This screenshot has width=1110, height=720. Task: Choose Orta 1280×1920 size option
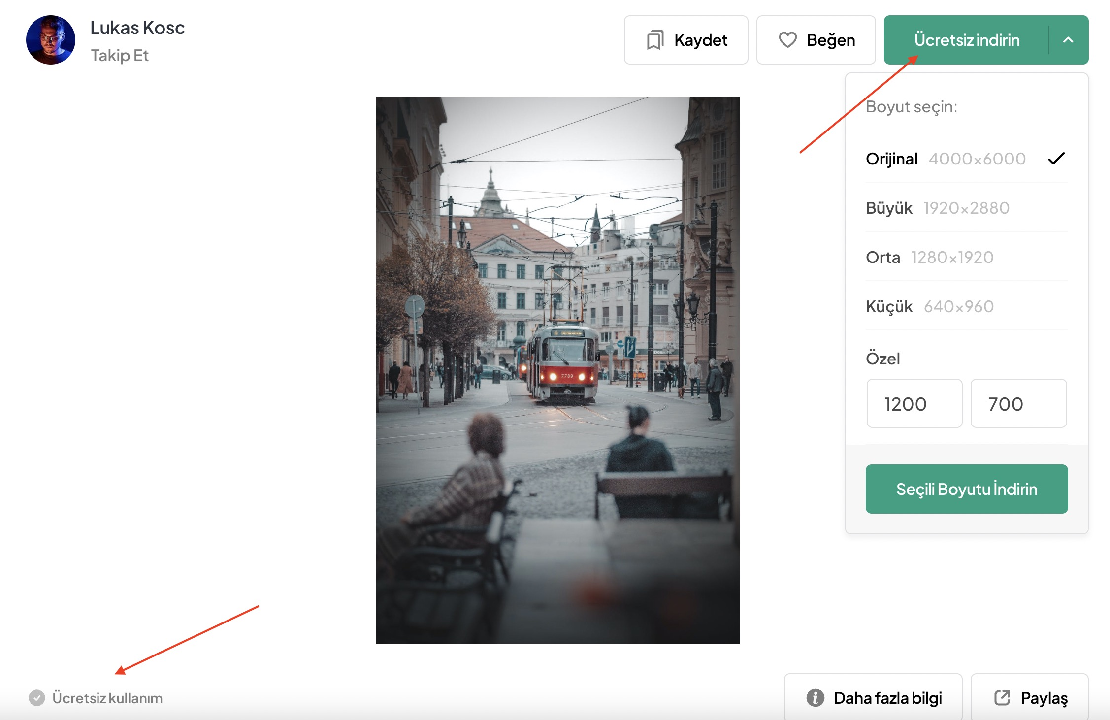(x=929, y=257)
